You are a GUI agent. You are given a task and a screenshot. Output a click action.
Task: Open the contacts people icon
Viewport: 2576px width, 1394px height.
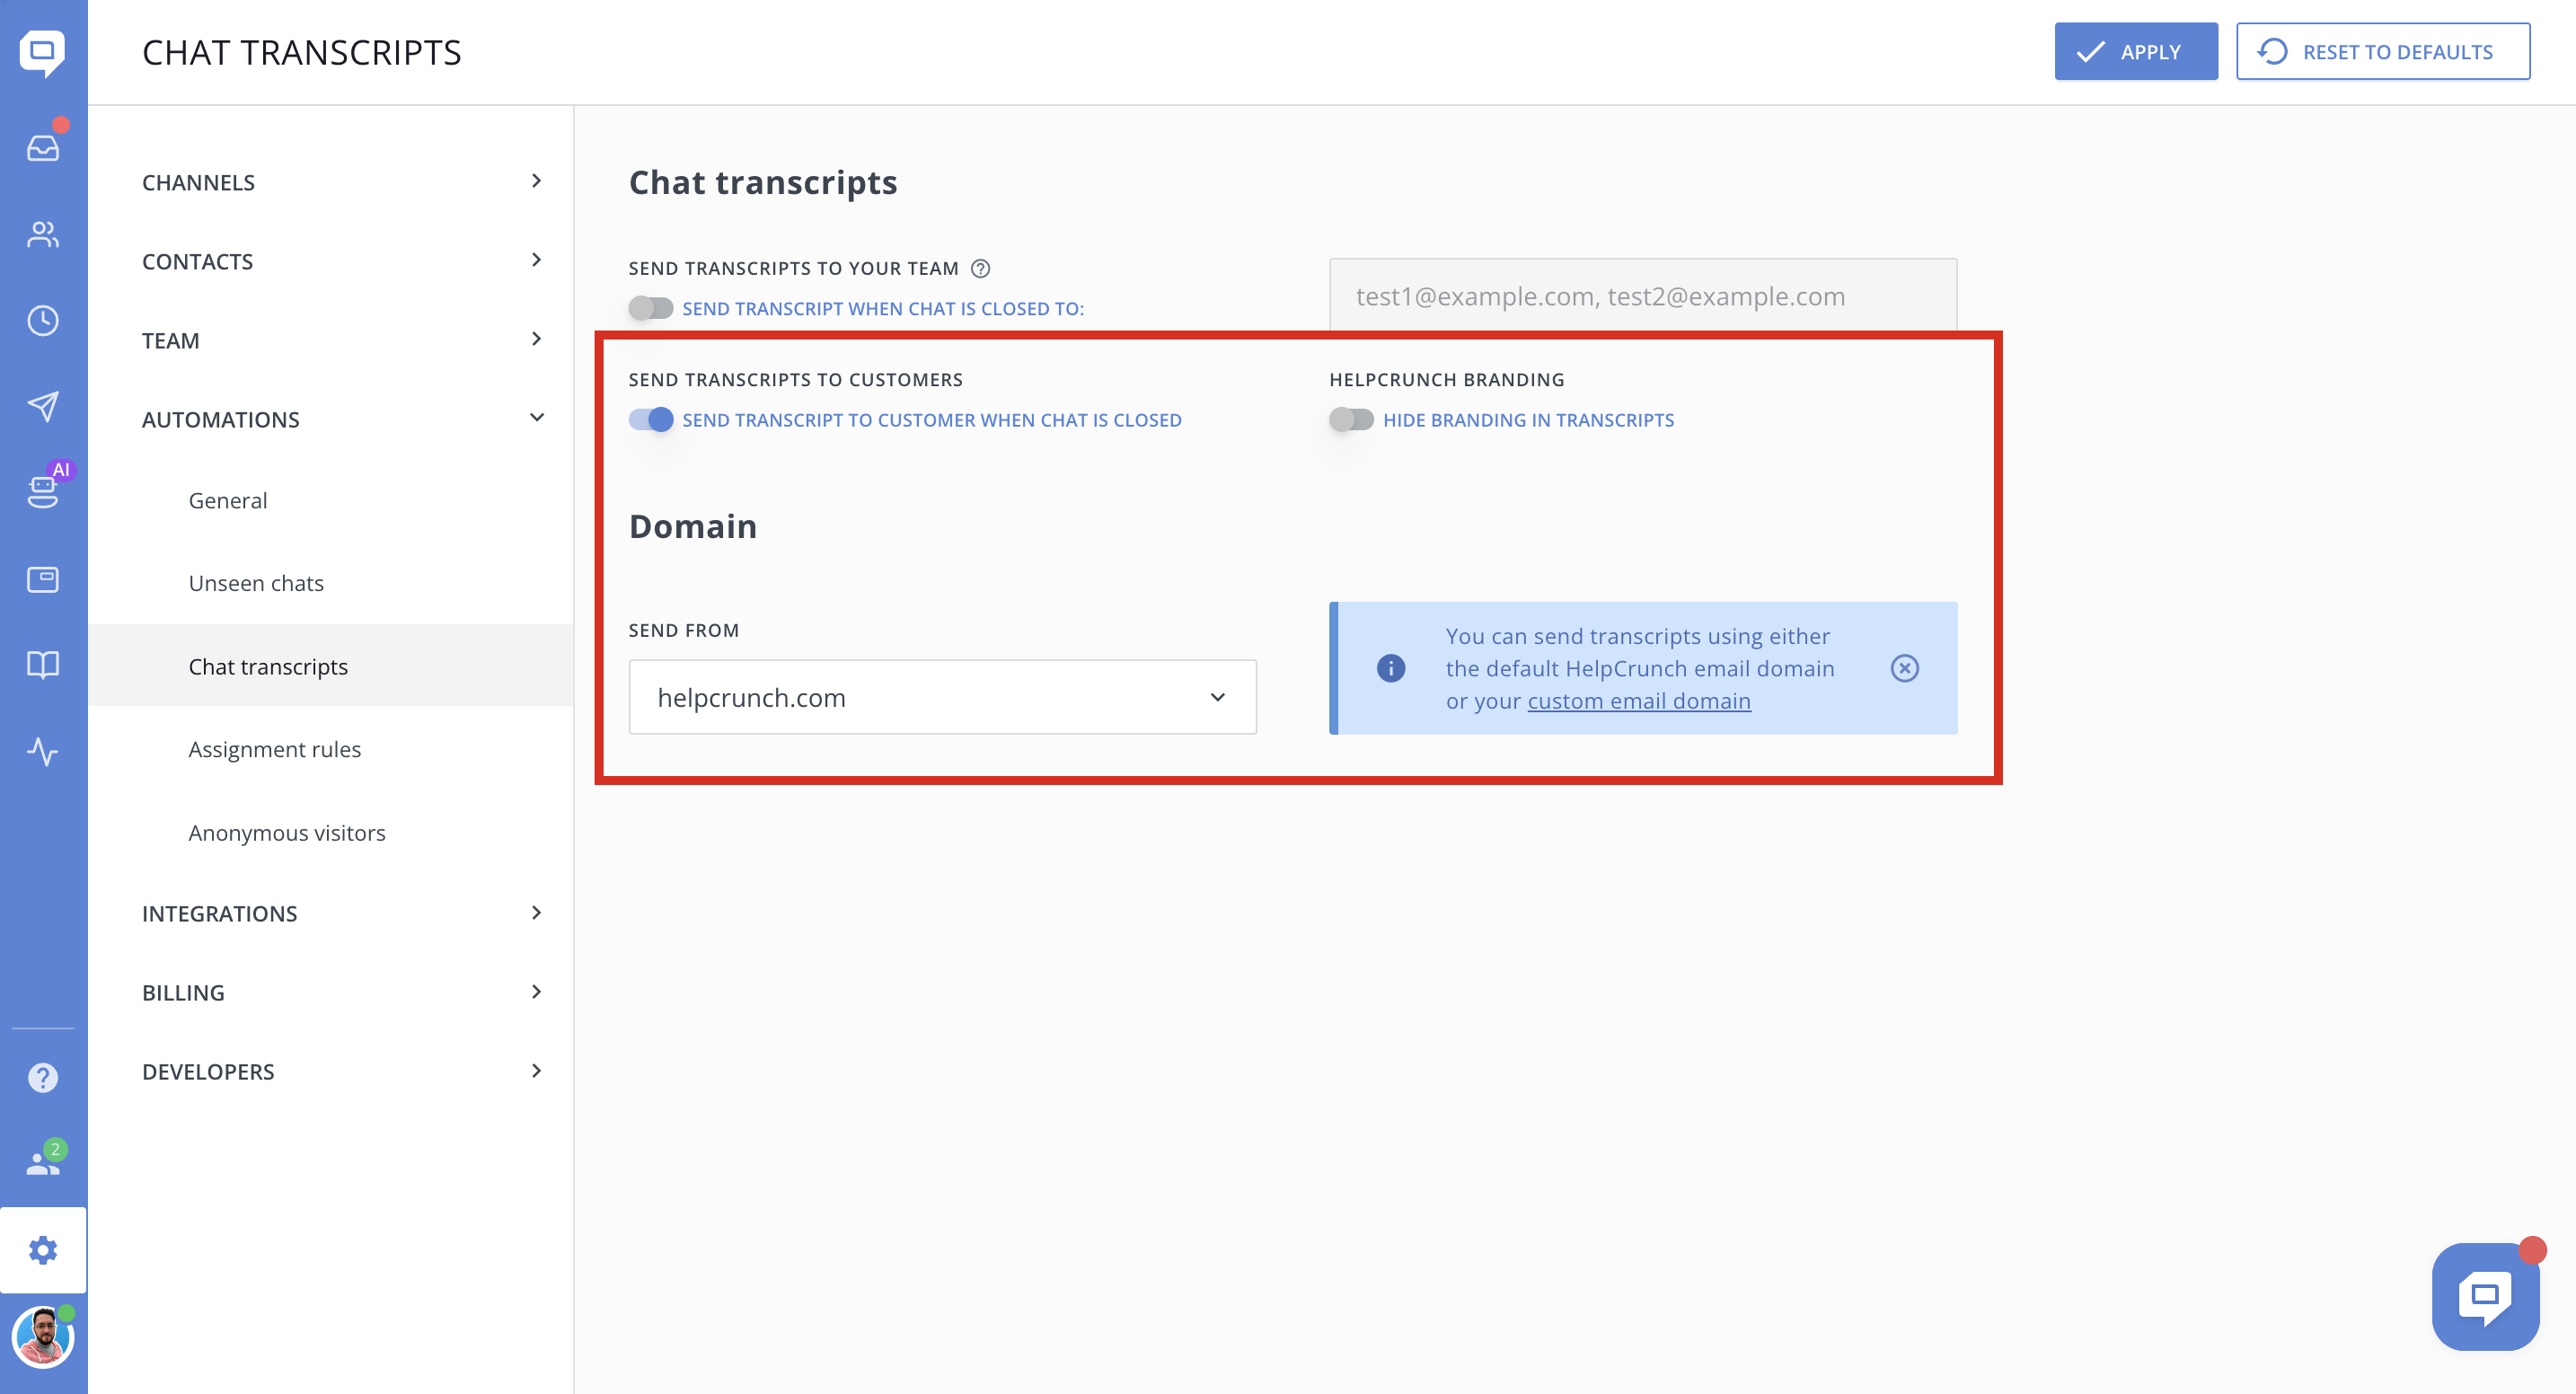click(x=43, y=235)
